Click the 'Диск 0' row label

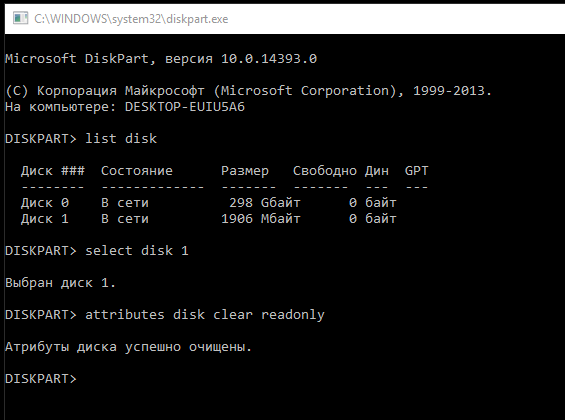tap(45, 203)
